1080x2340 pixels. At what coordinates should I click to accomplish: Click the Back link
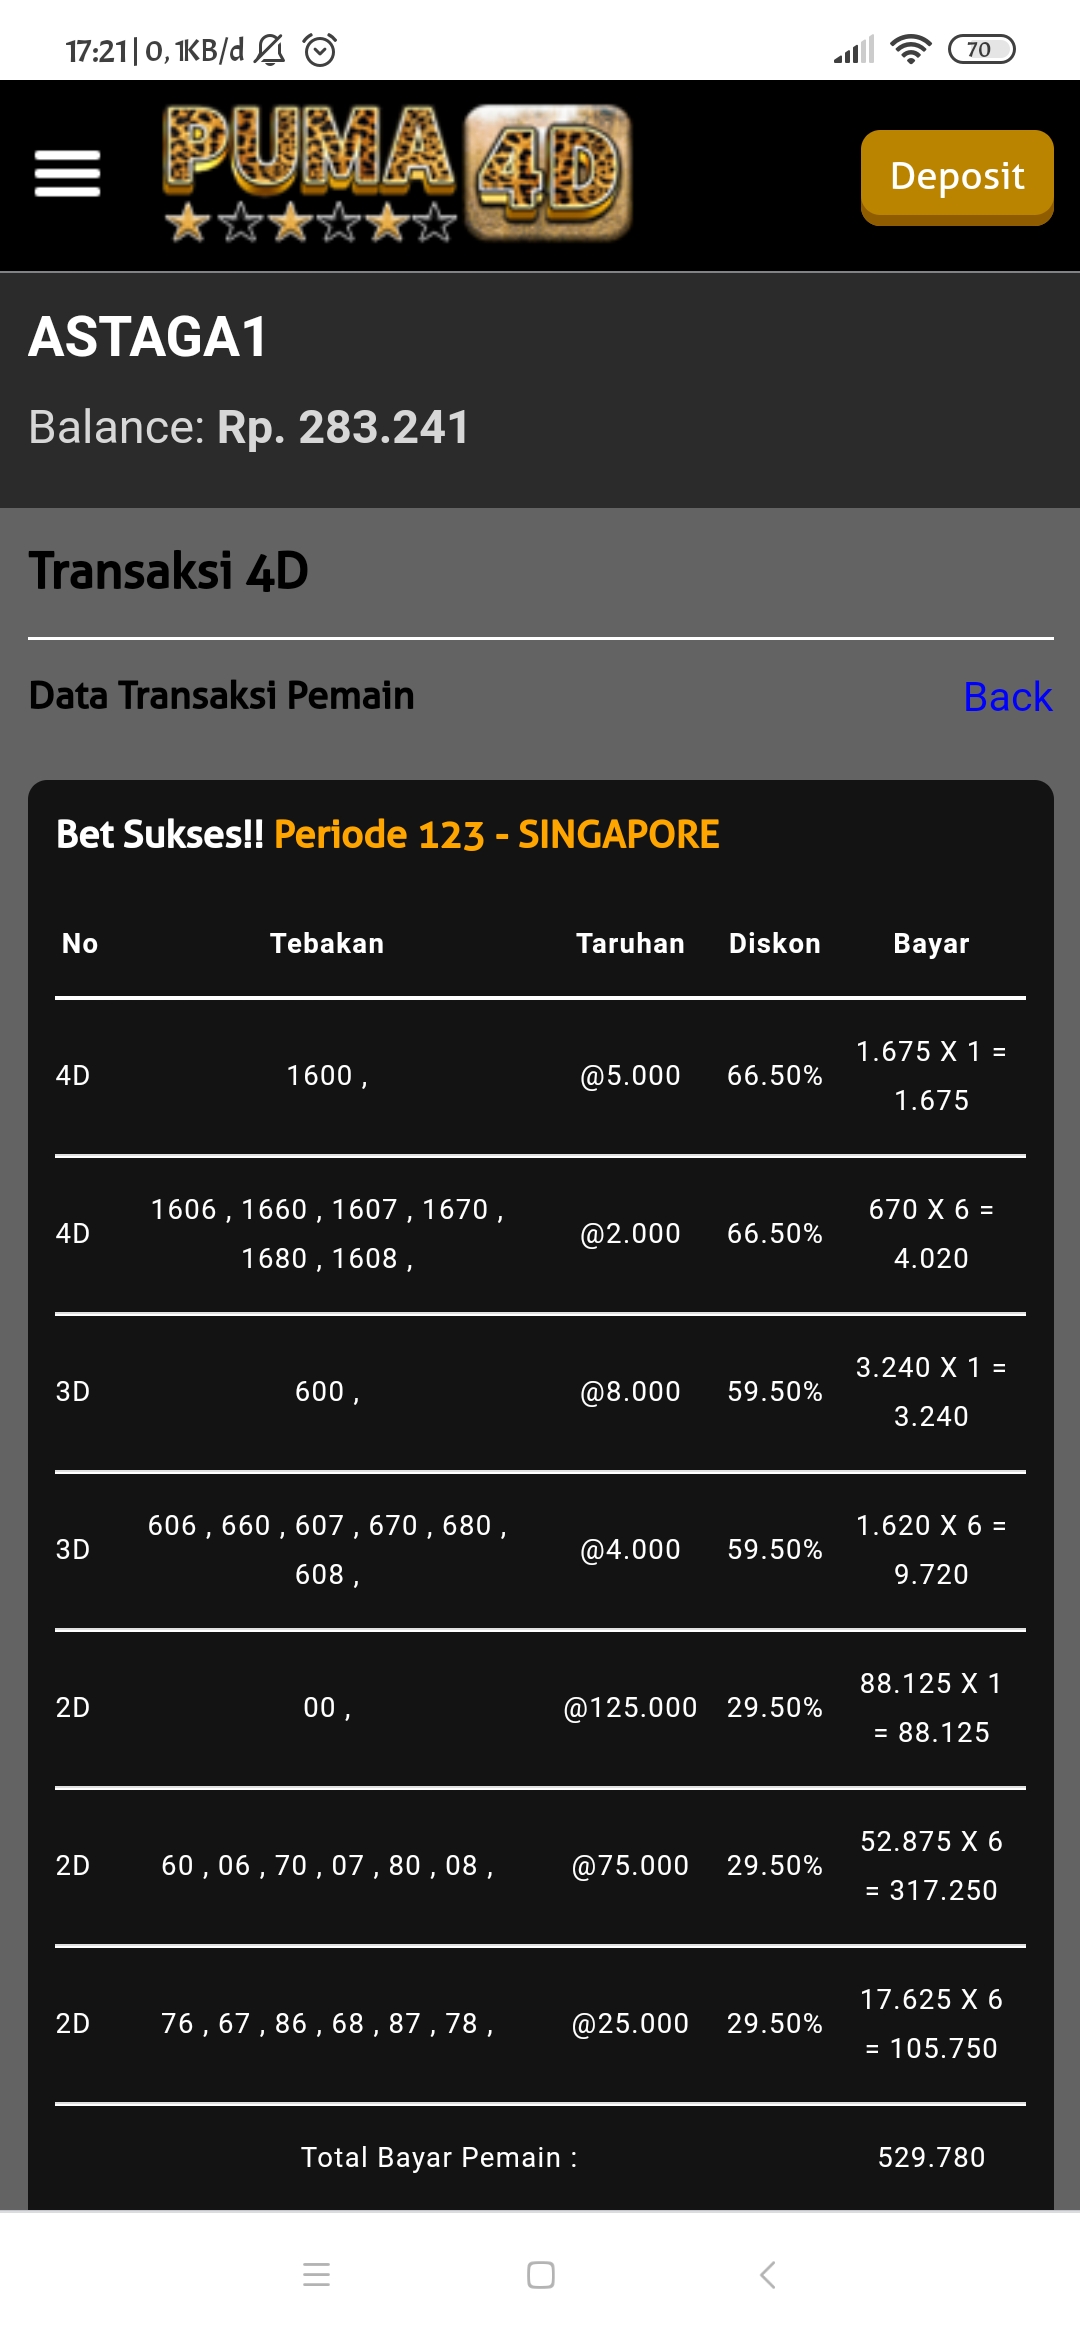(x=1007, y=697)
